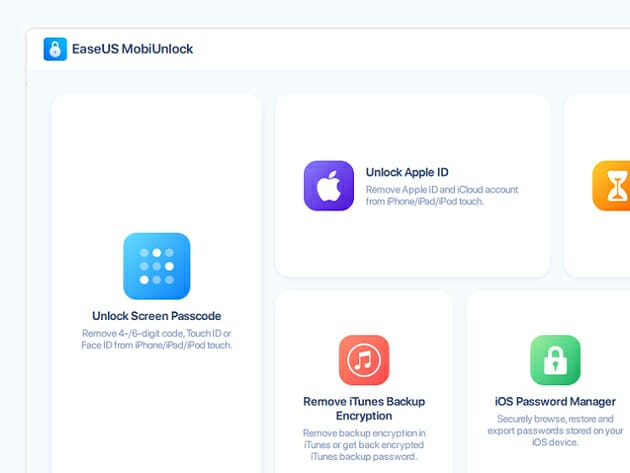Image resolution: width=630 pixels, height=473 pixels.
Task: Select the "Unlock Screen Passcode" title
Action: pyautogui.click(x=156, y=316)
